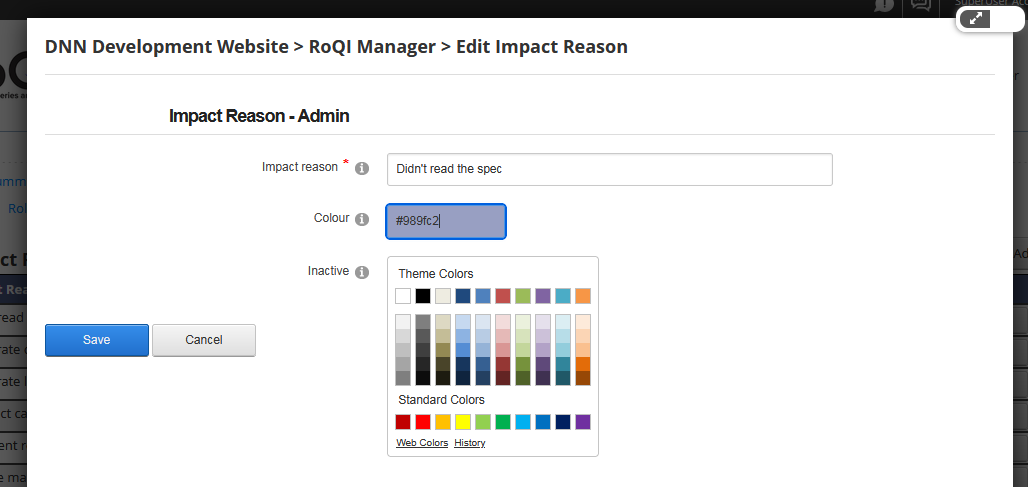The width and height of the screenshot is (1028, 487).
Task: Choose the lightest peach tint in orange column
Action: tap(583, 322)
